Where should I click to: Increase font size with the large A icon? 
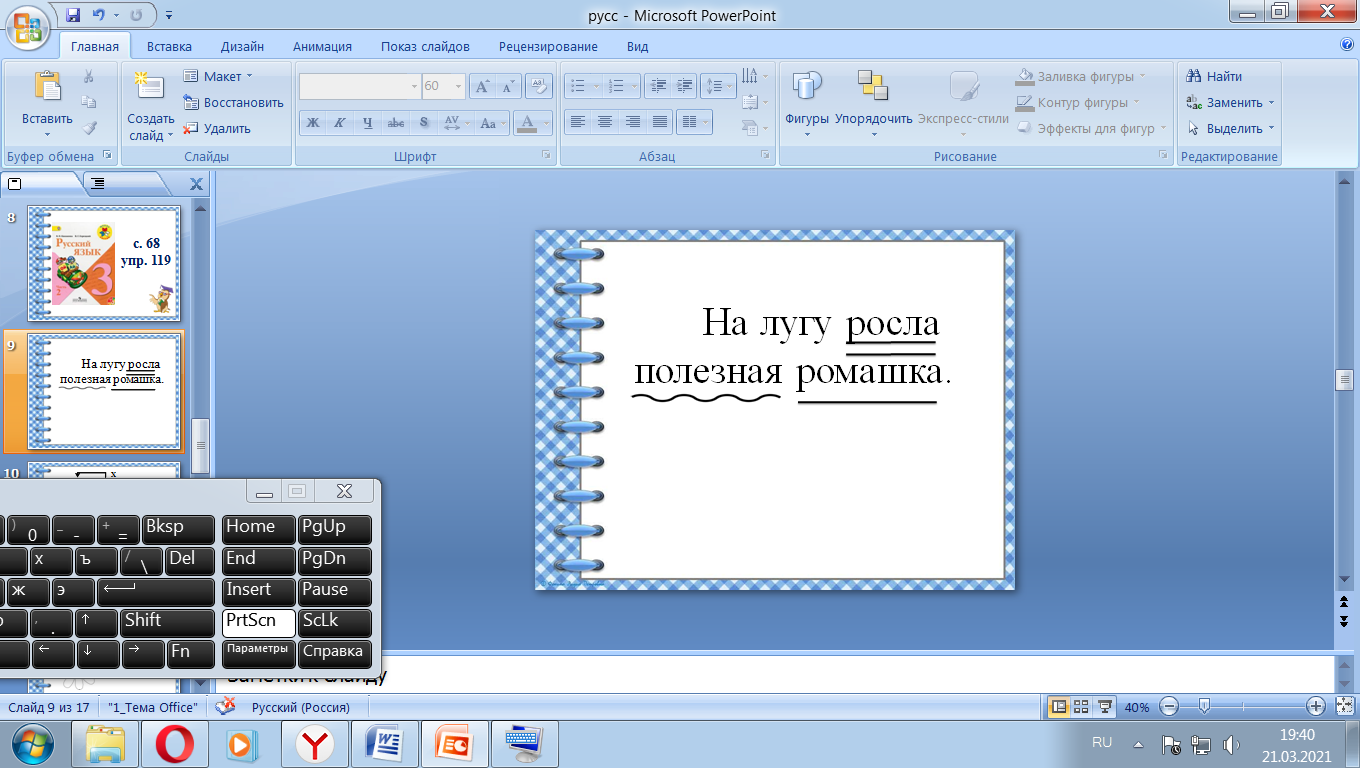[x=483, y=87]
